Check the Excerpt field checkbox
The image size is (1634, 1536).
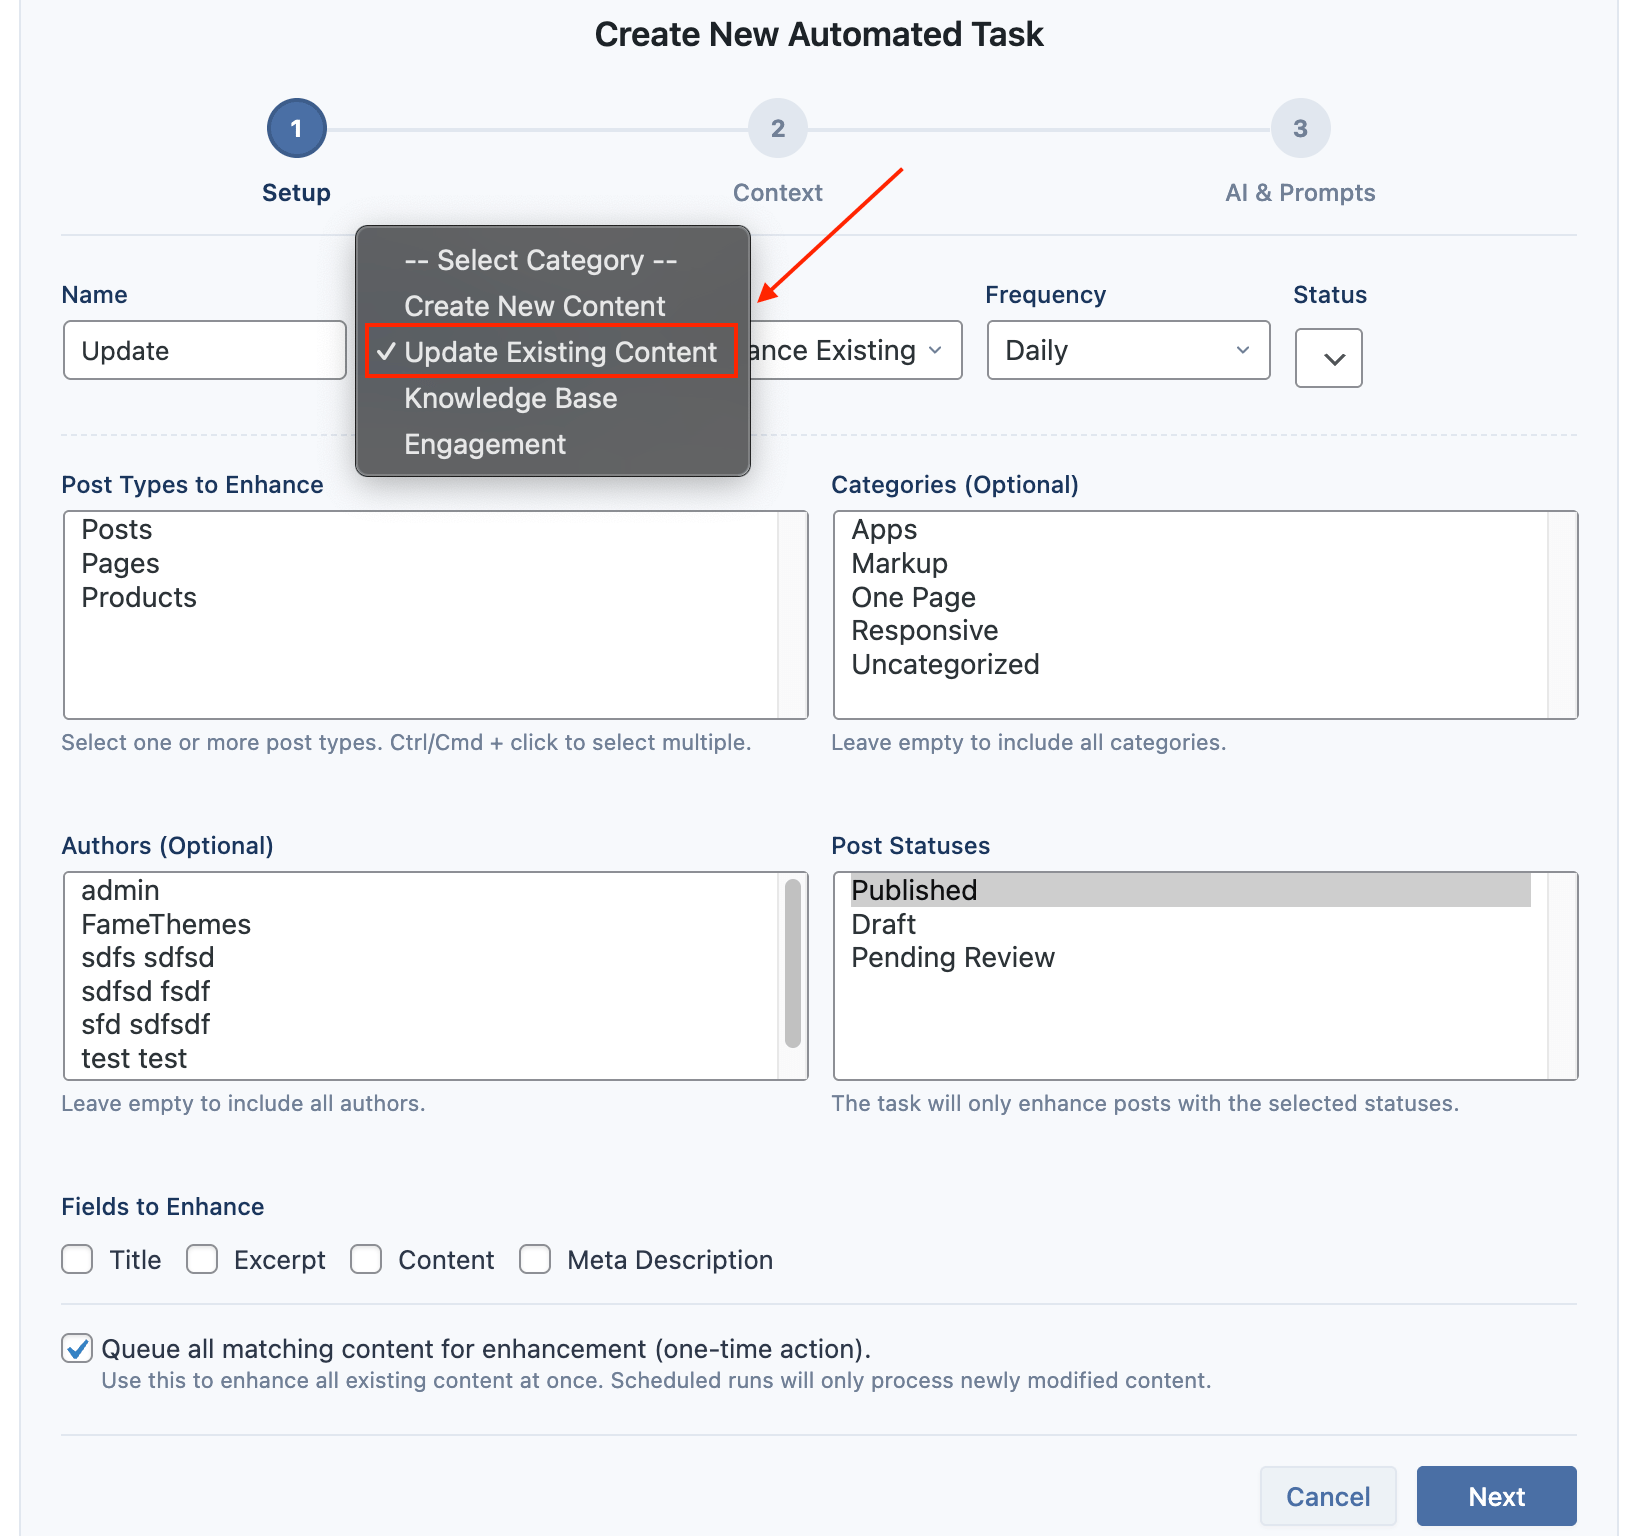(x=202, y=1259)
